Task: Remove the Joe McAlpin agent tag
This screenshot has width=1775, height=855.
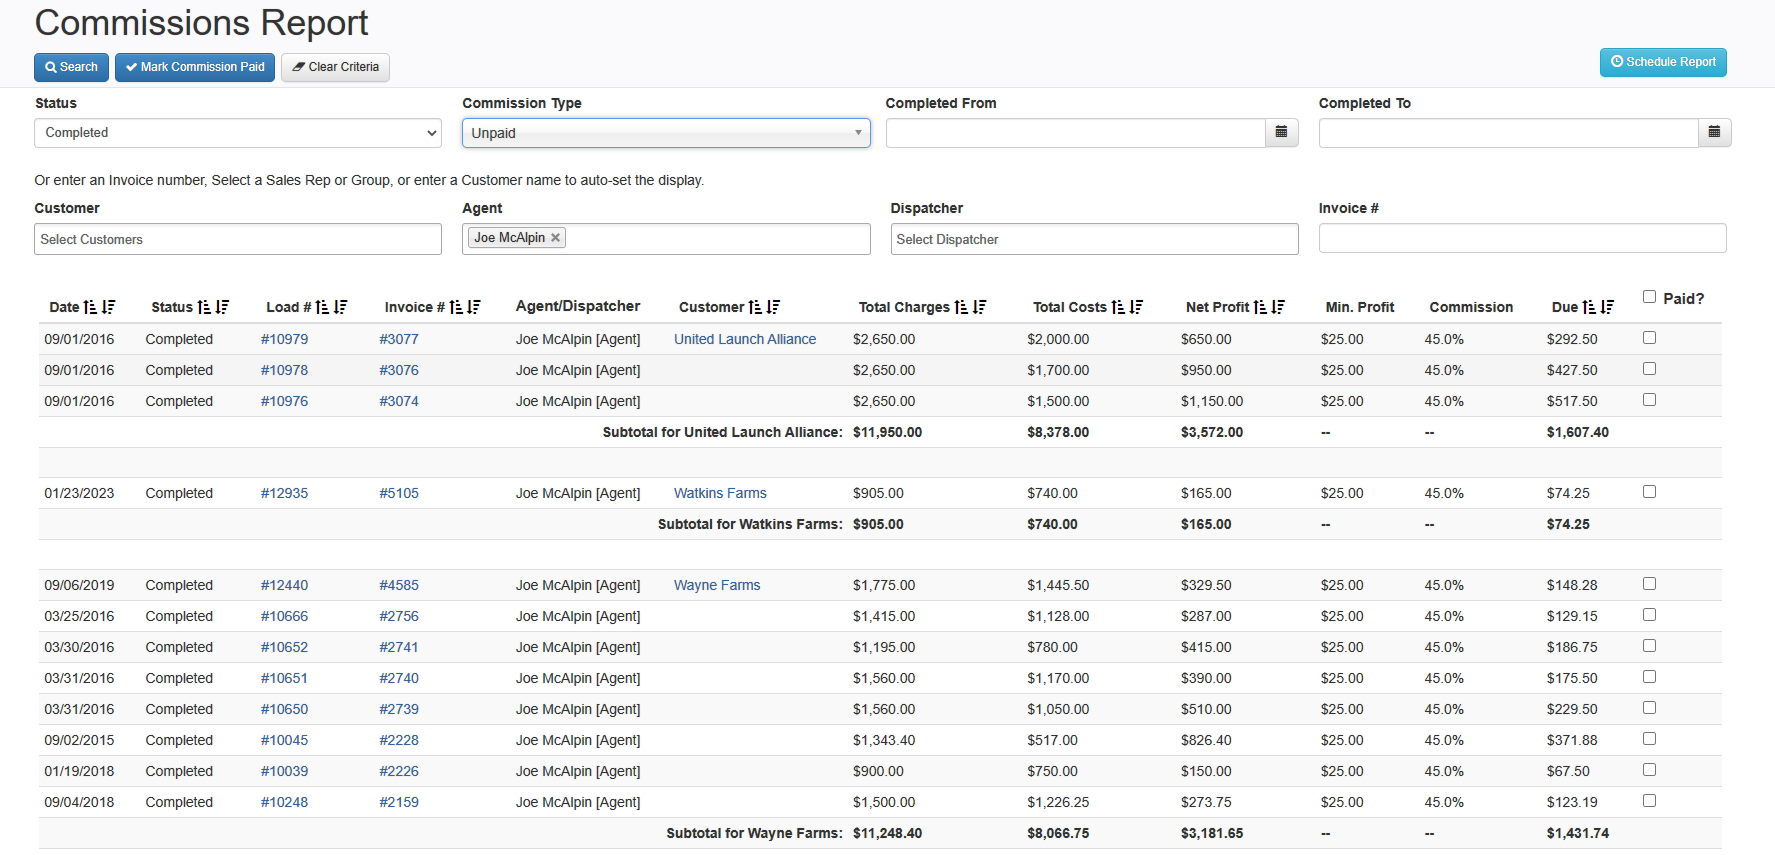Action: tap(555, 238)
